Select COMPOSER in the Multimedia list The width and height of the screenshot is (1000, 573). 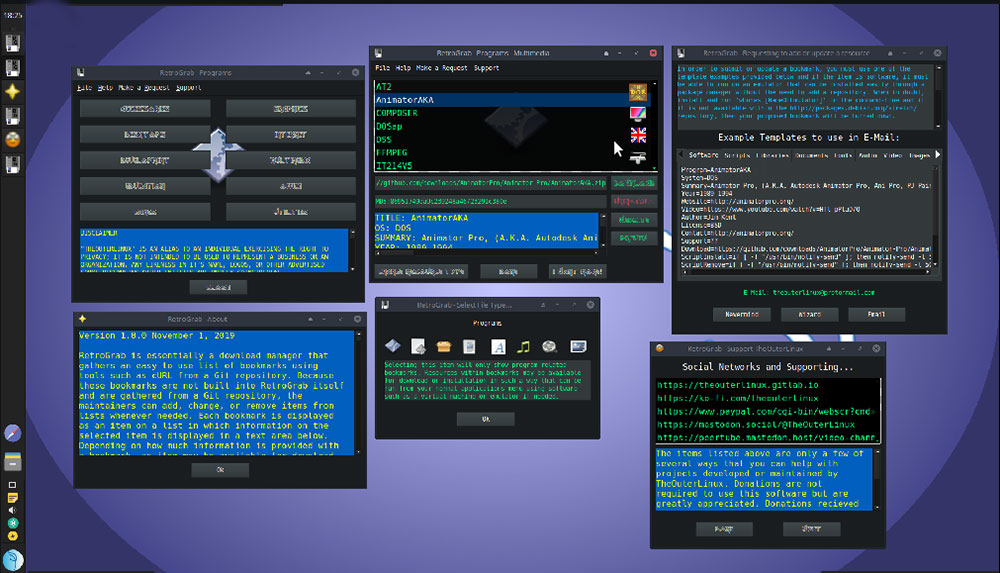coord(501,113)
